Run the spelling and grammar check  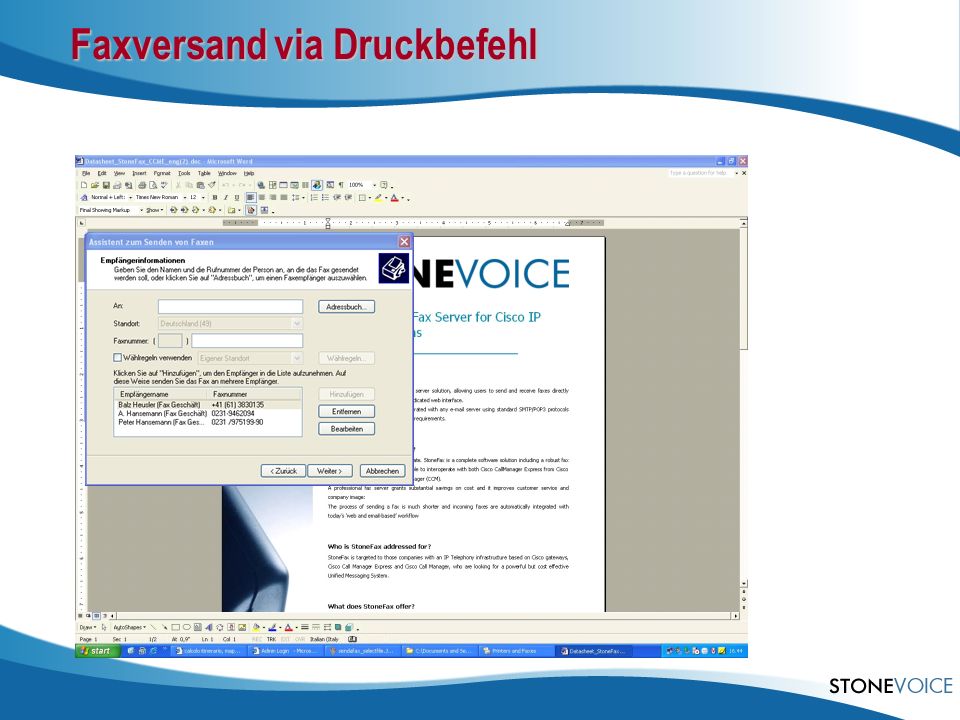click(163, 185)
